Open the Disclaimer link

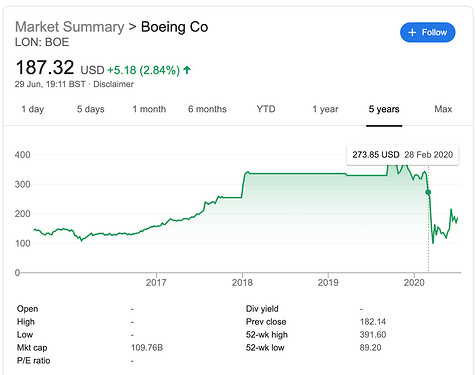point(113,84)
